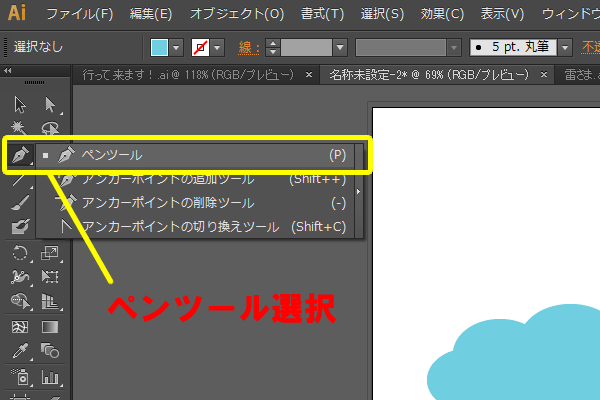Viewport: 600px width, 400px height.
Task: Open the stroke color dropdown arrow
Action: pyautogui.click(x=217, y=48)
